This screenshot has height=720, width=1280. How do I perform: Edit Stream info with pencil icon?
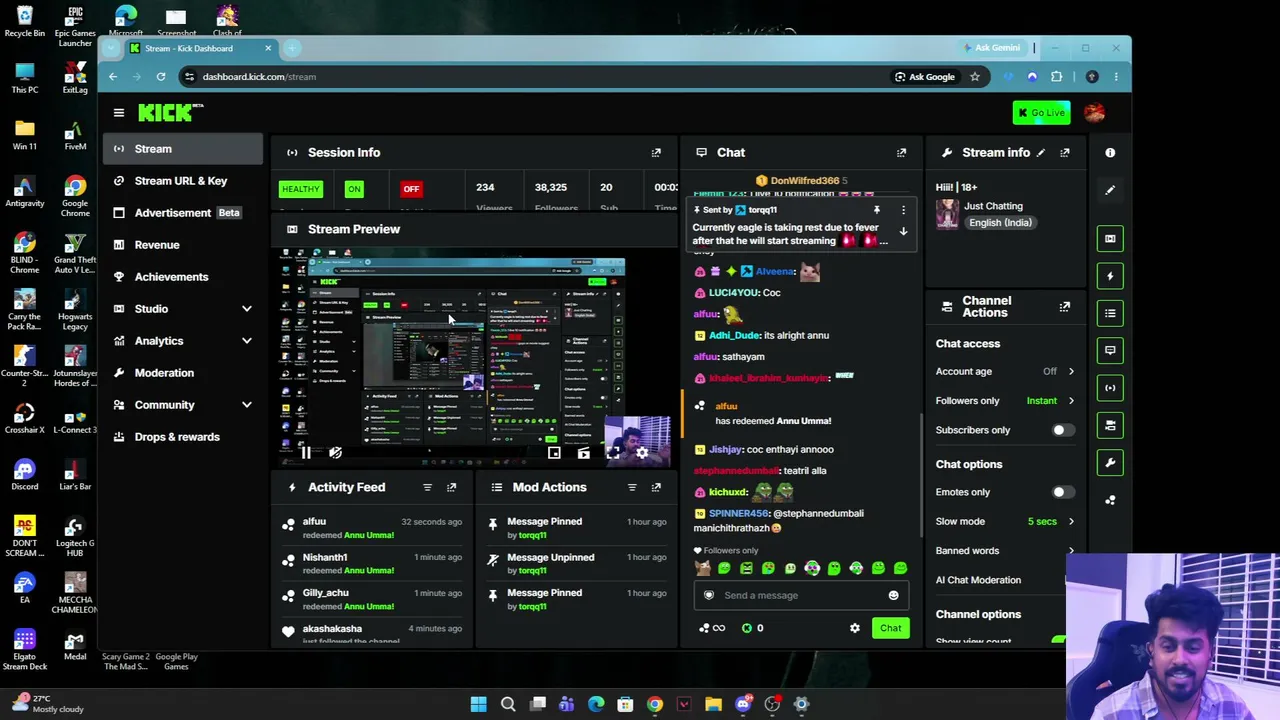[1040, 153]
